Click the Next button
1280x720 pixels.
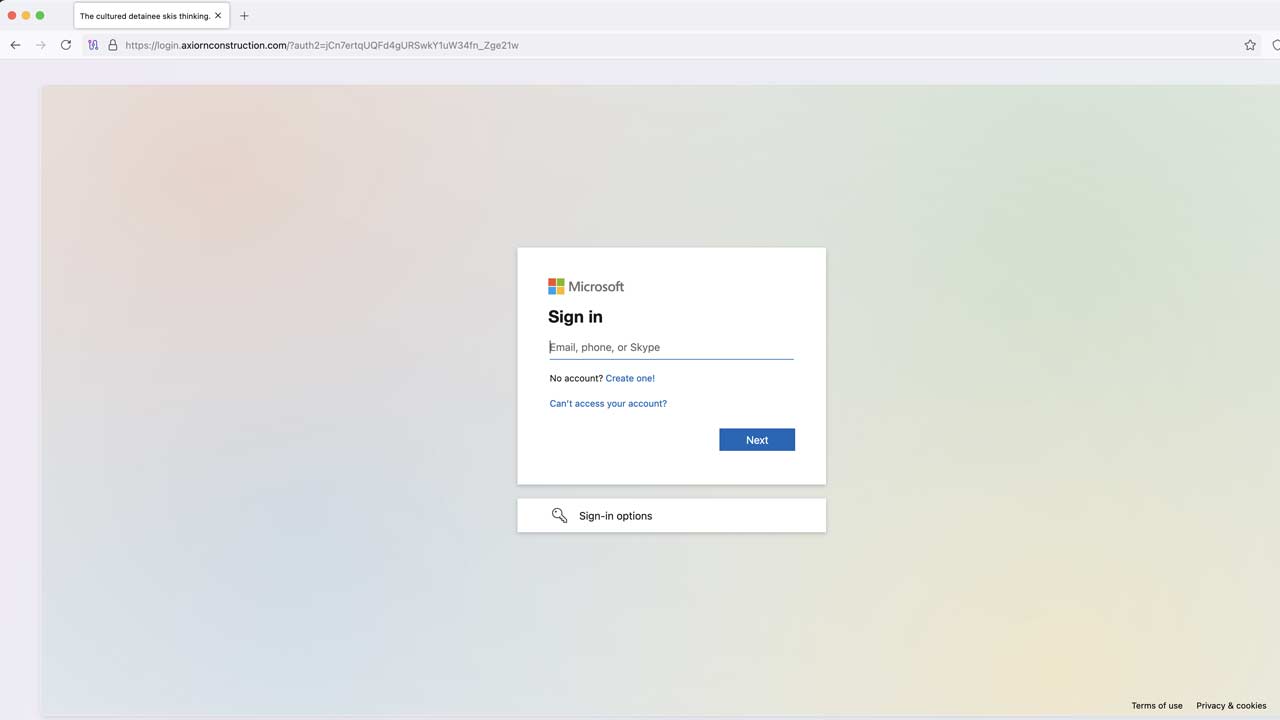coord(757,440)
